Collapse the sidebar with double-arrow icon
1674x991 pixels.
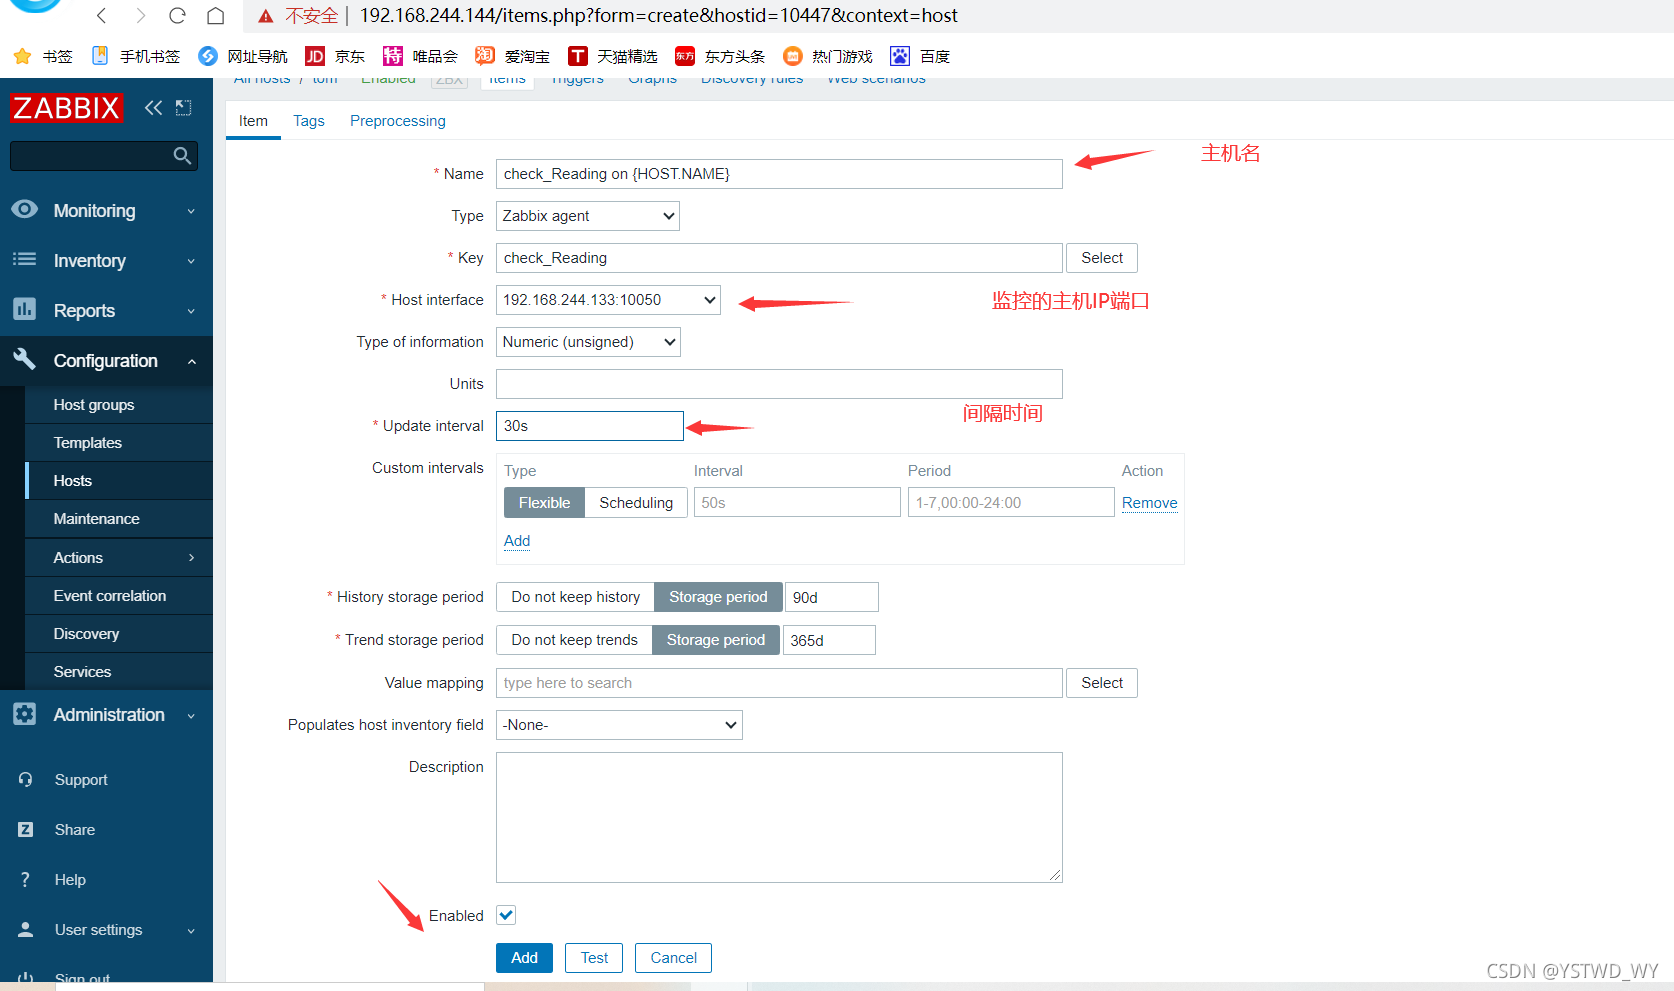(x=153, y=108)
